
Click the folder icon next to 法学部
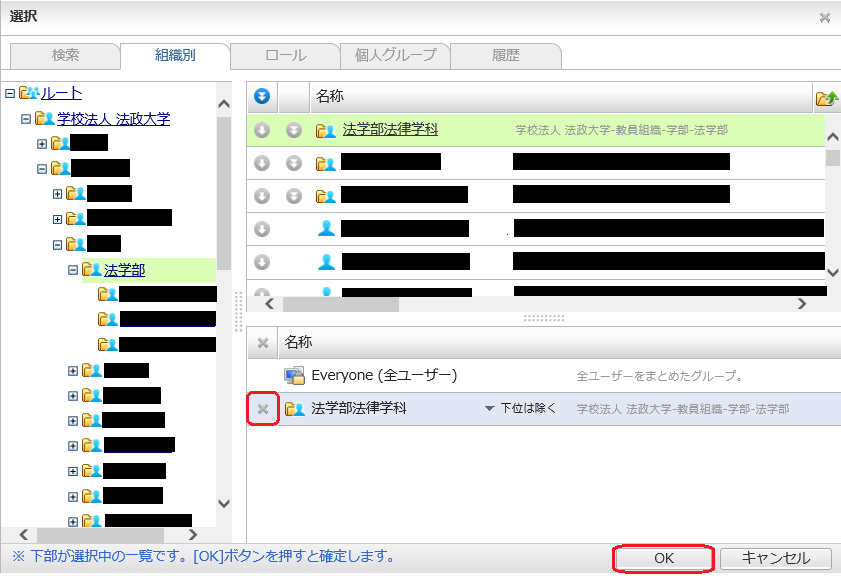(92, 269)
